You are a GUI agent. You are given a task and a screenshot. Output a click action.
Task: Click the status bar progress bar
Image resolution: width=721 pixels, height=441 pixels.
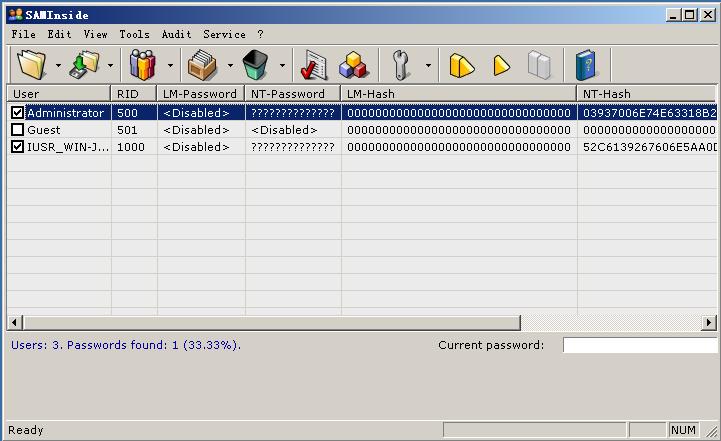[534, 430]
